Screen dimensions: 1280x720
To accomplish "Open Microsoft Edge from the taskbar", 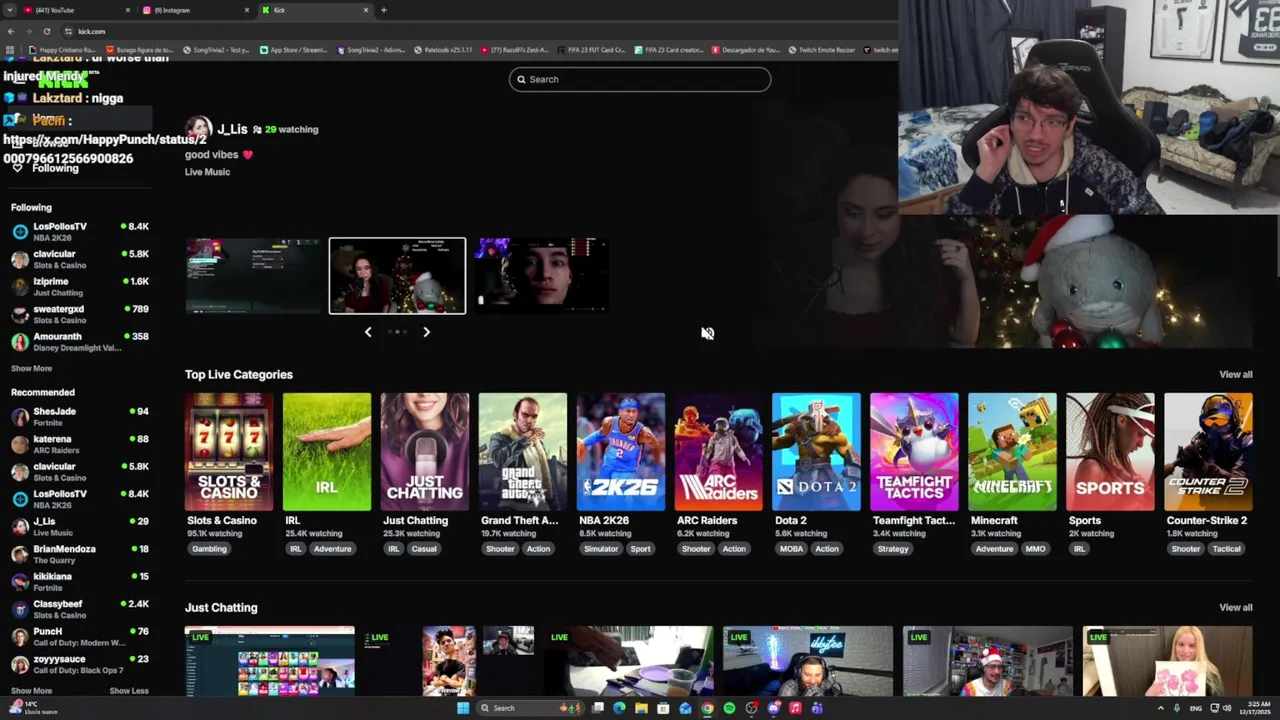I will point(619,708).
